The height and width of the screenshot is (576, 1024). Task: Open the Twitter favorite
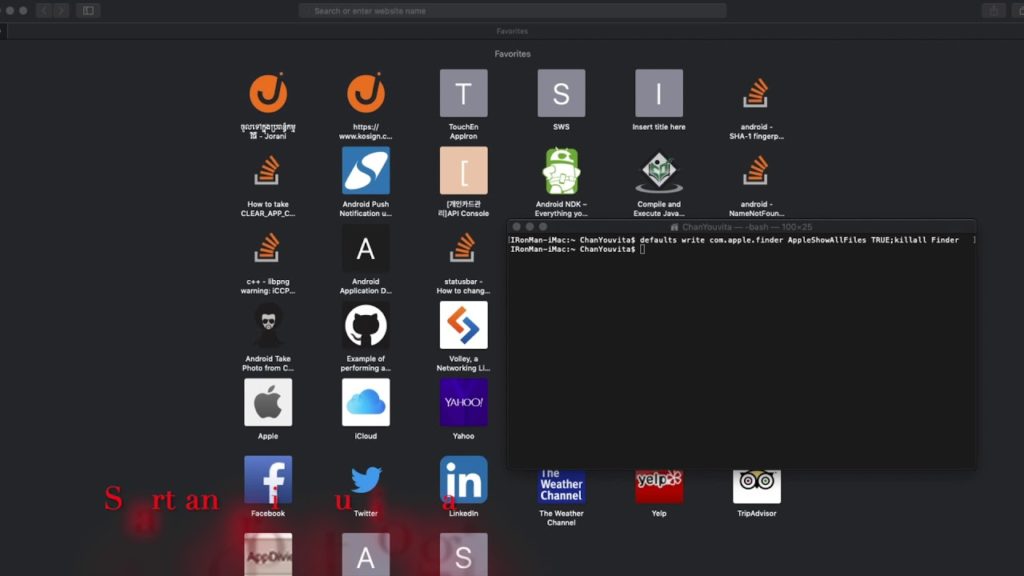(366, 480)
